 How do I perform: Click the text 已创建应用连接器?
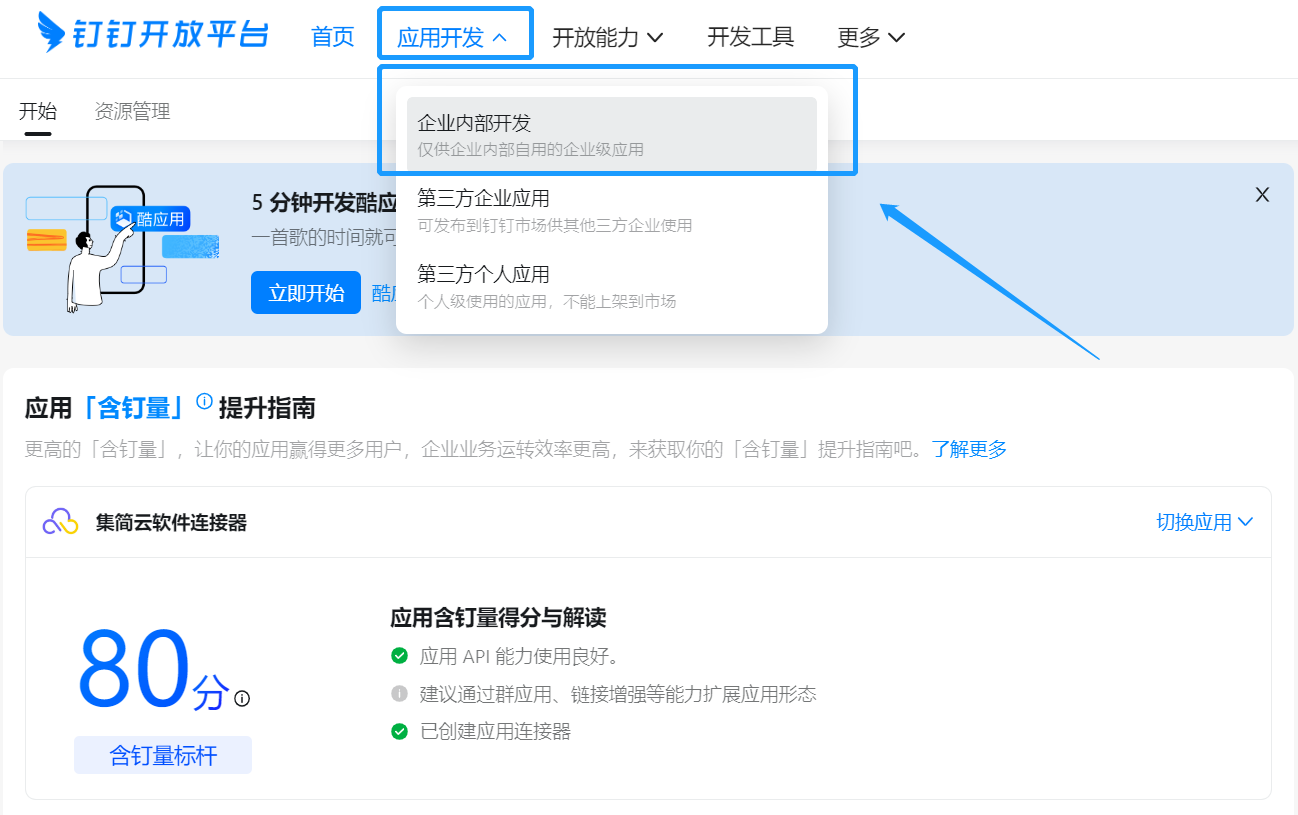point(495,732)
